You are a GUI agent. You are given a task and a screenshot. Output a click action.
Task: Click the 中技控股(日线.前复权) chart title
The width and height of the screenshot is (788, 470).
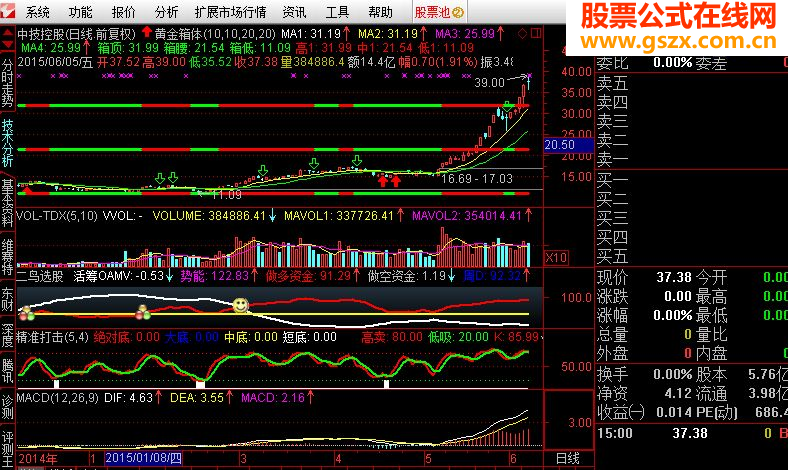point(76,34)
